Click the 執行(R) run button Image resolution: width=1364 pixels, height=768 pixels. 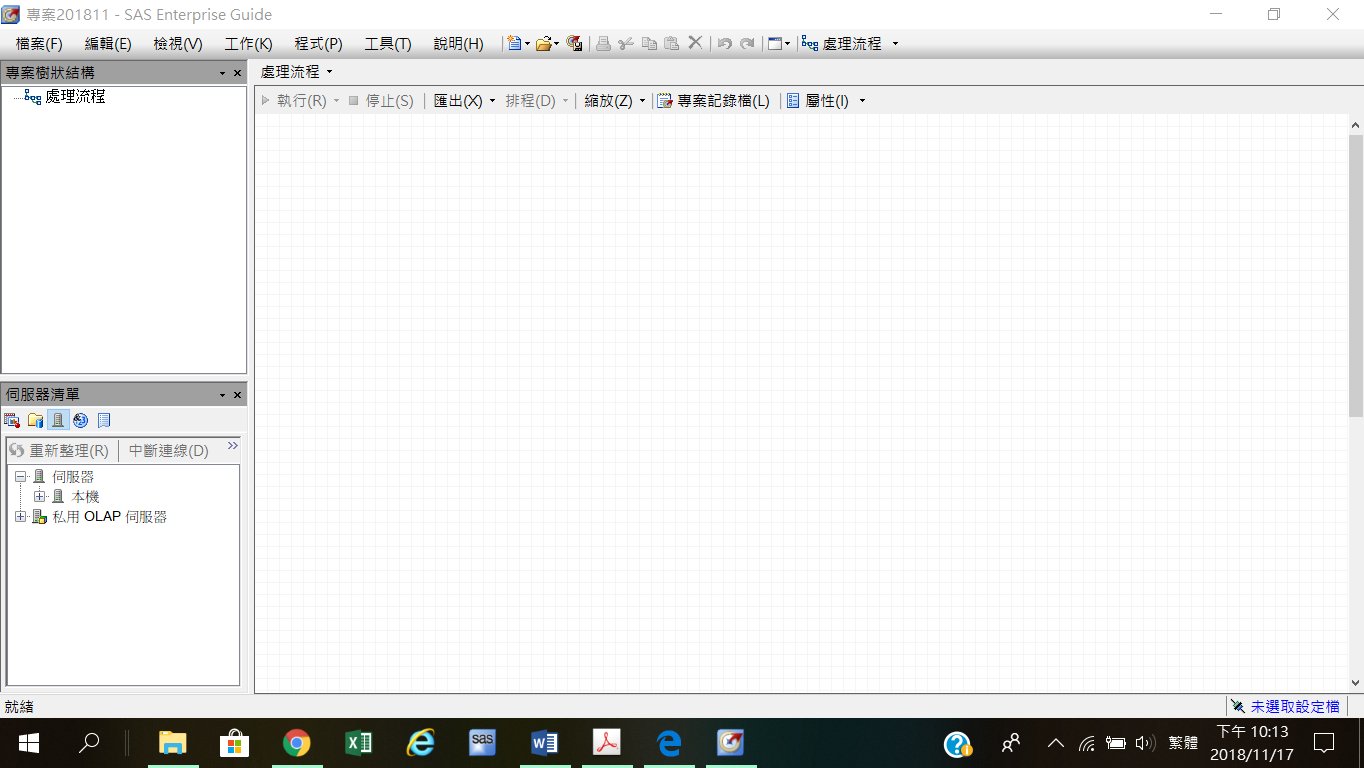click(294, 101)
